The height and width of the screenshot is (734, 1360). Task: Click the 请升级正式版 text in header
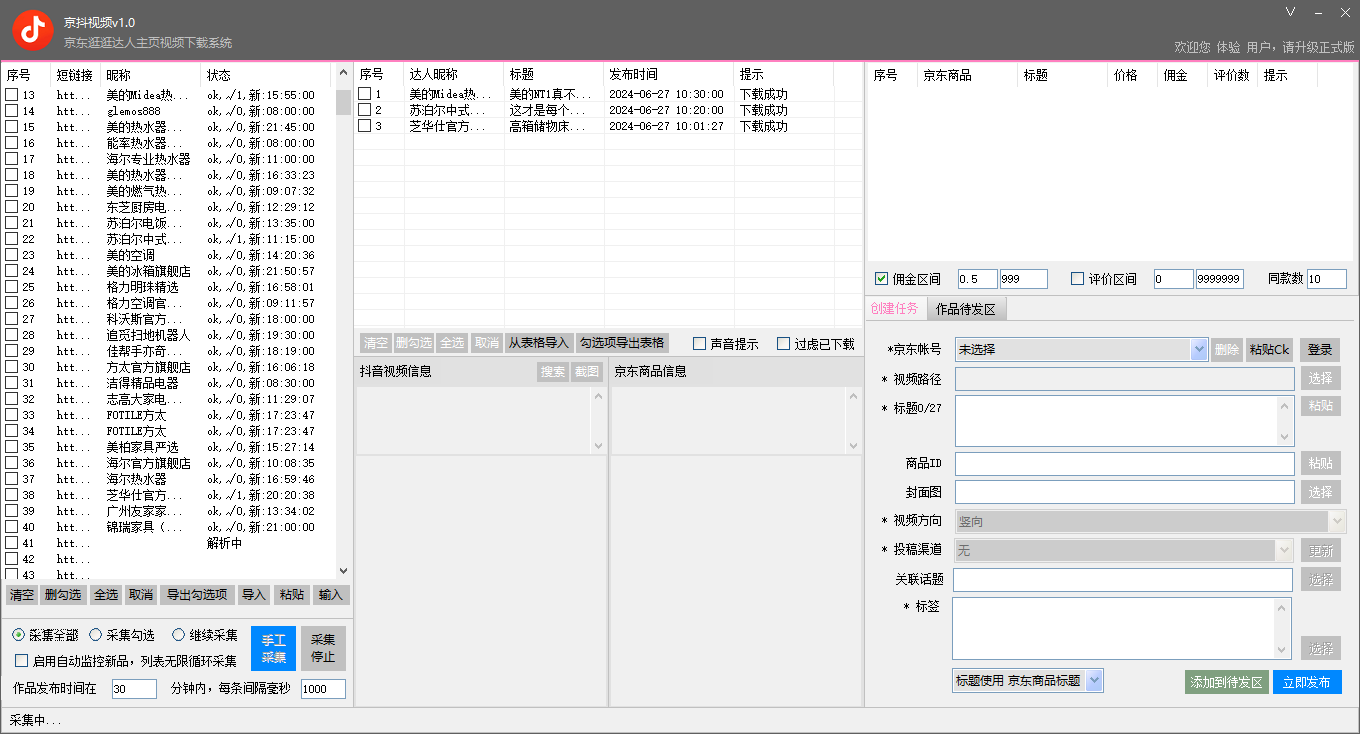(x=1318, y=47)
